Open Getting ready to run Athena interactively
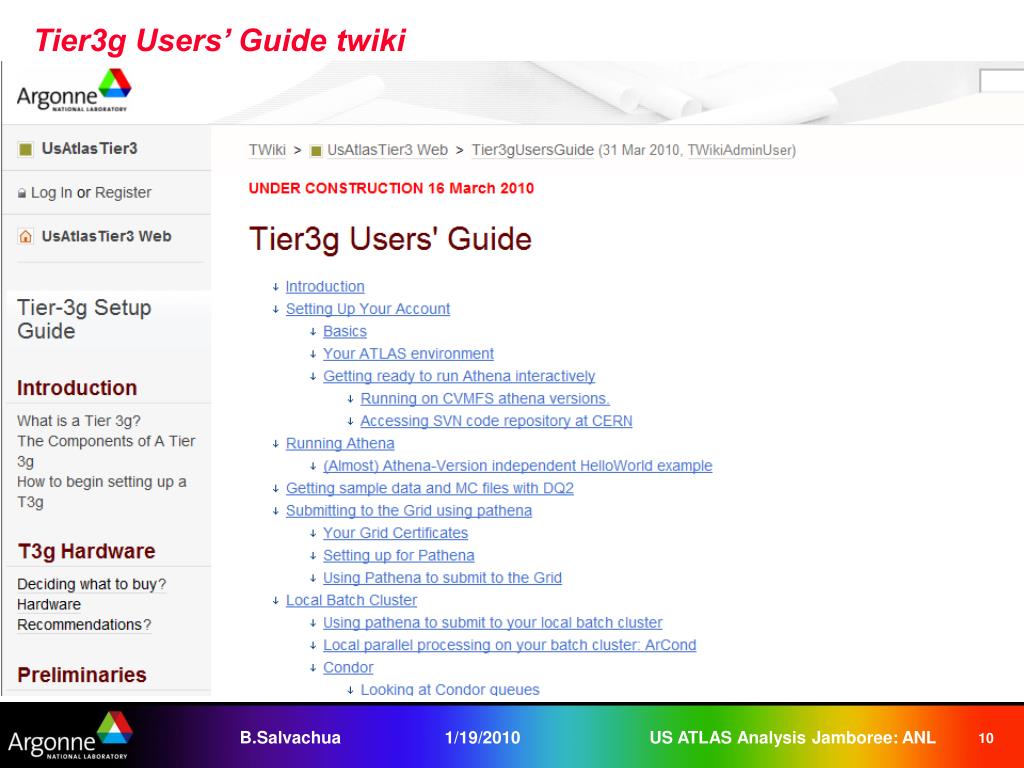Viewport: 1024px width, 768px height. tap(459, 376)
